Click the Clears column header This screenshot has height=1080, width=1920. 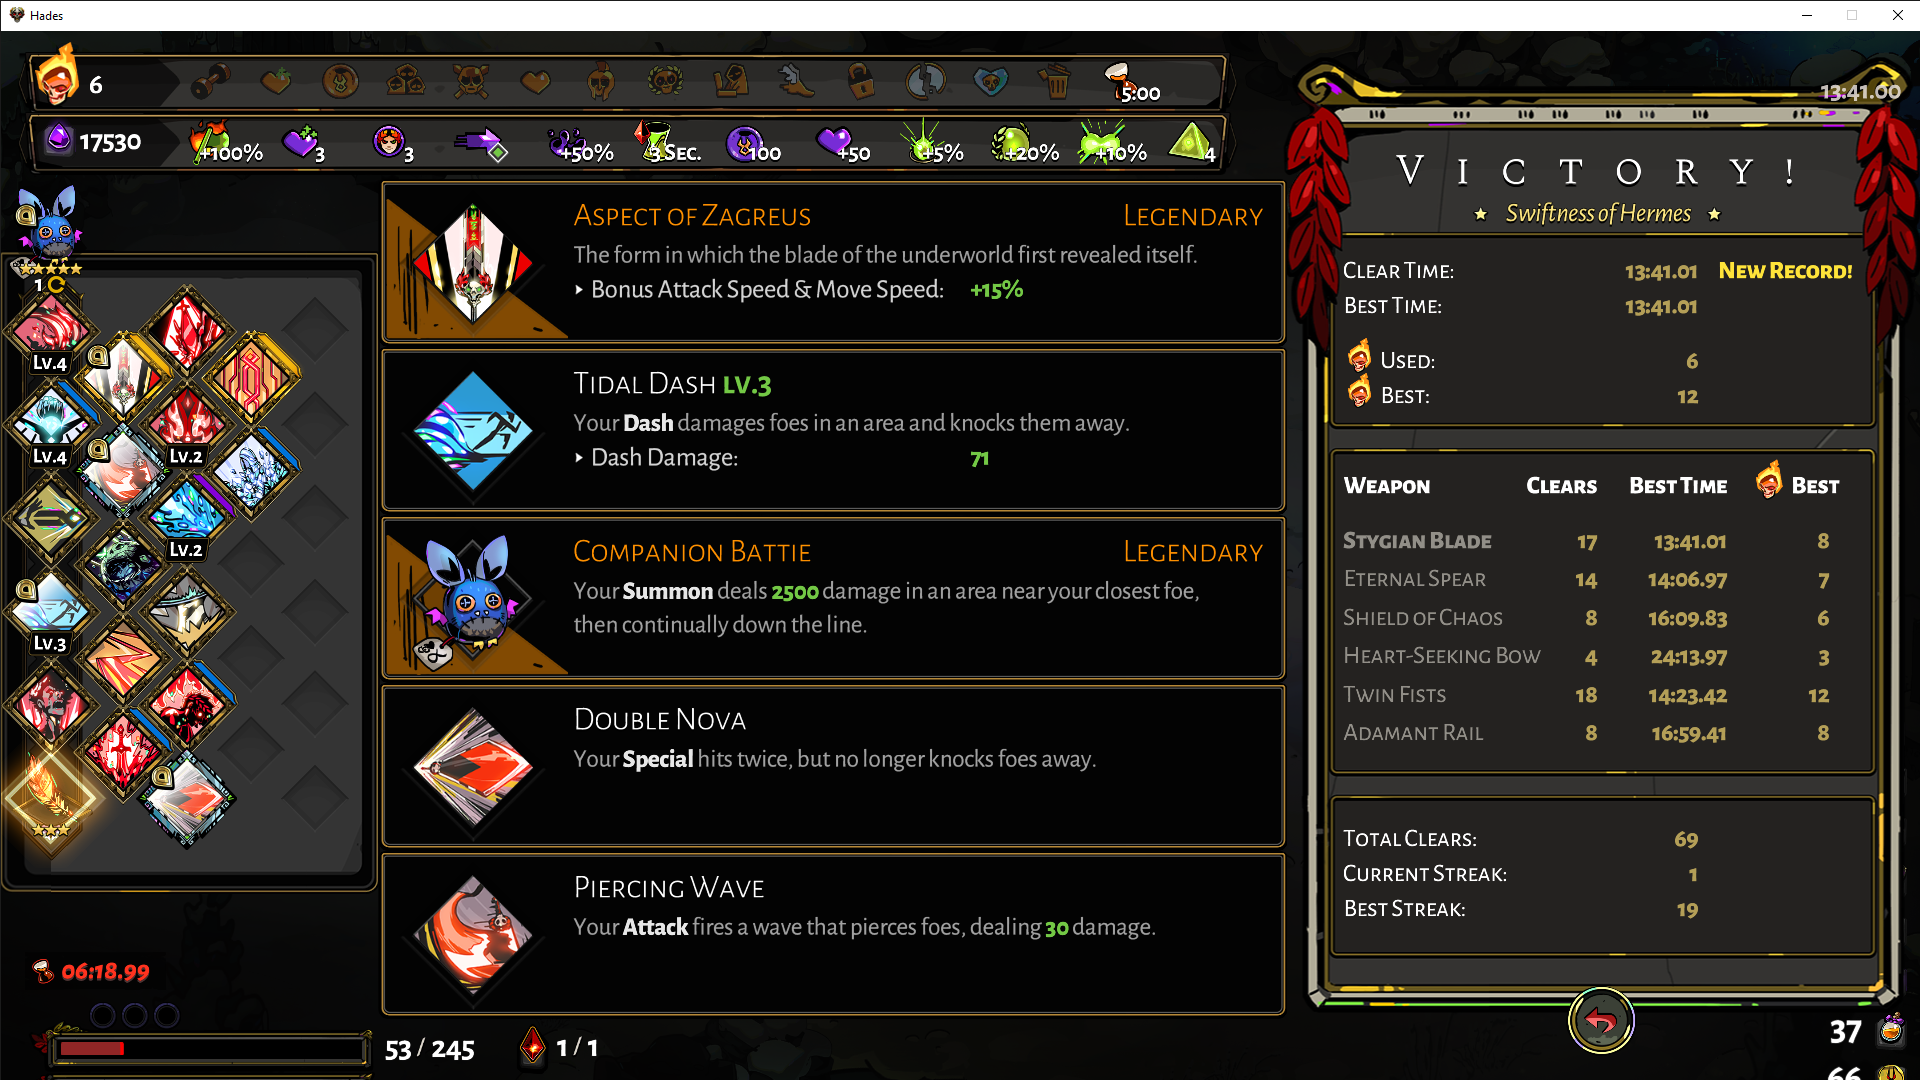click(1561, 486)
